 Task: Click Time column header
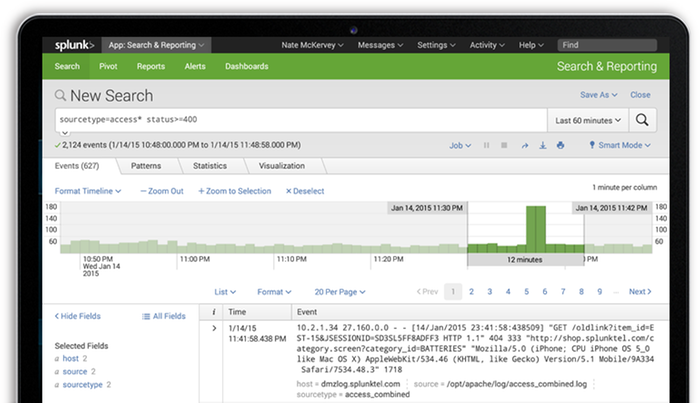click(x=237, y=312)
